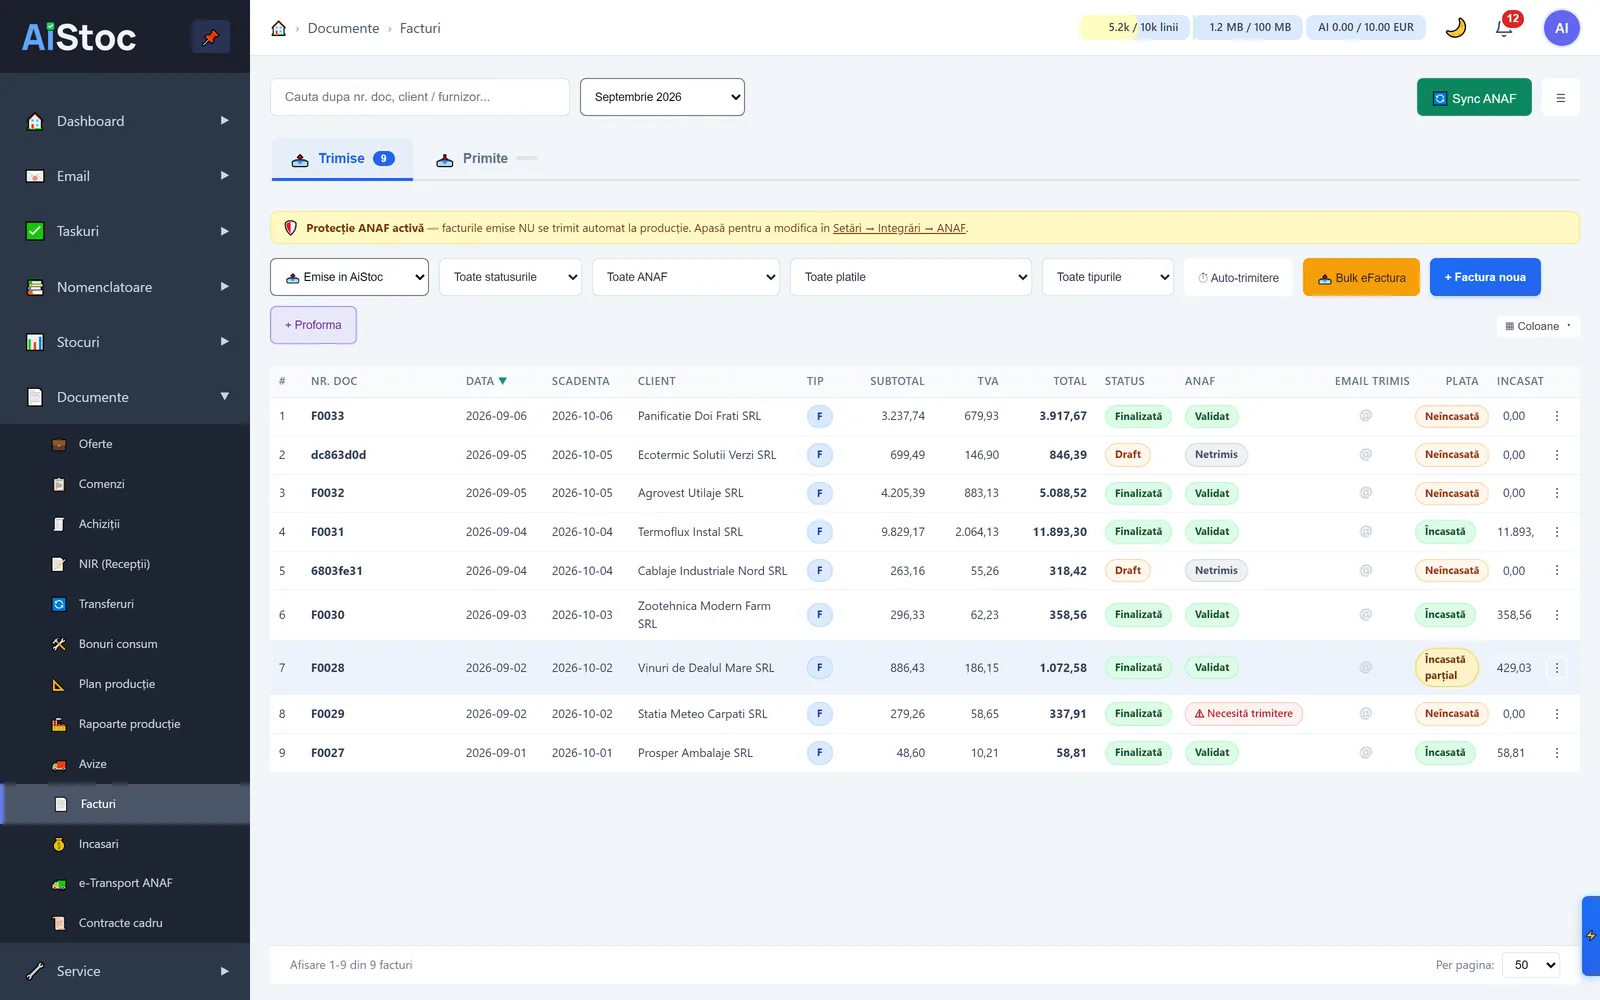Expand the Dashboard sidebar section
Image resolution: width=1600 pixels, height=1000 pixels.
[x=125, y=121]
